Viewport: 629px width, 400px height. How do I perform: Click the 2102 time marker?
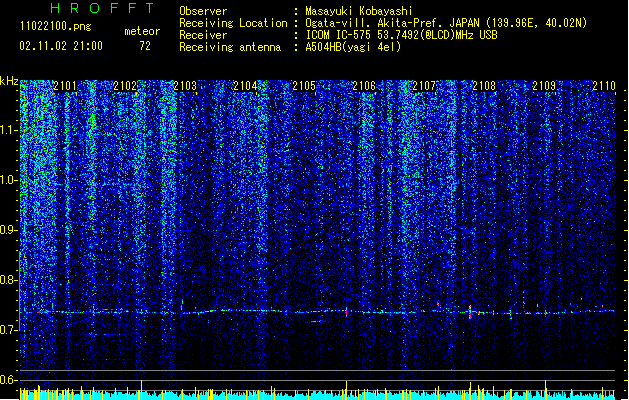(x=125, y=86)
